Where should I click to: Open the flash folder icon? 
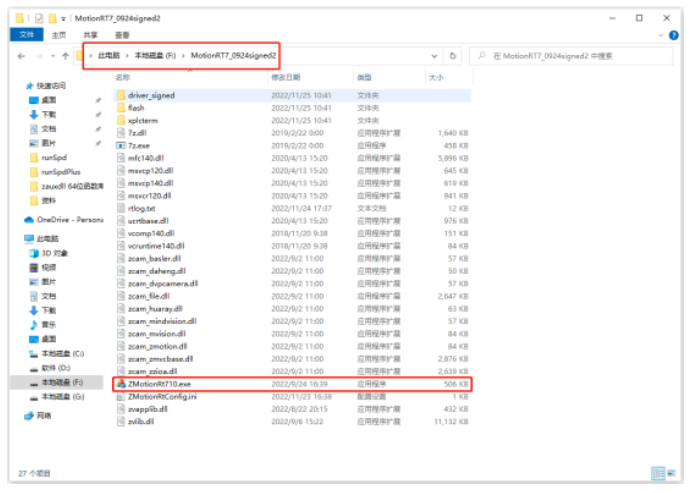coord(121,108)
